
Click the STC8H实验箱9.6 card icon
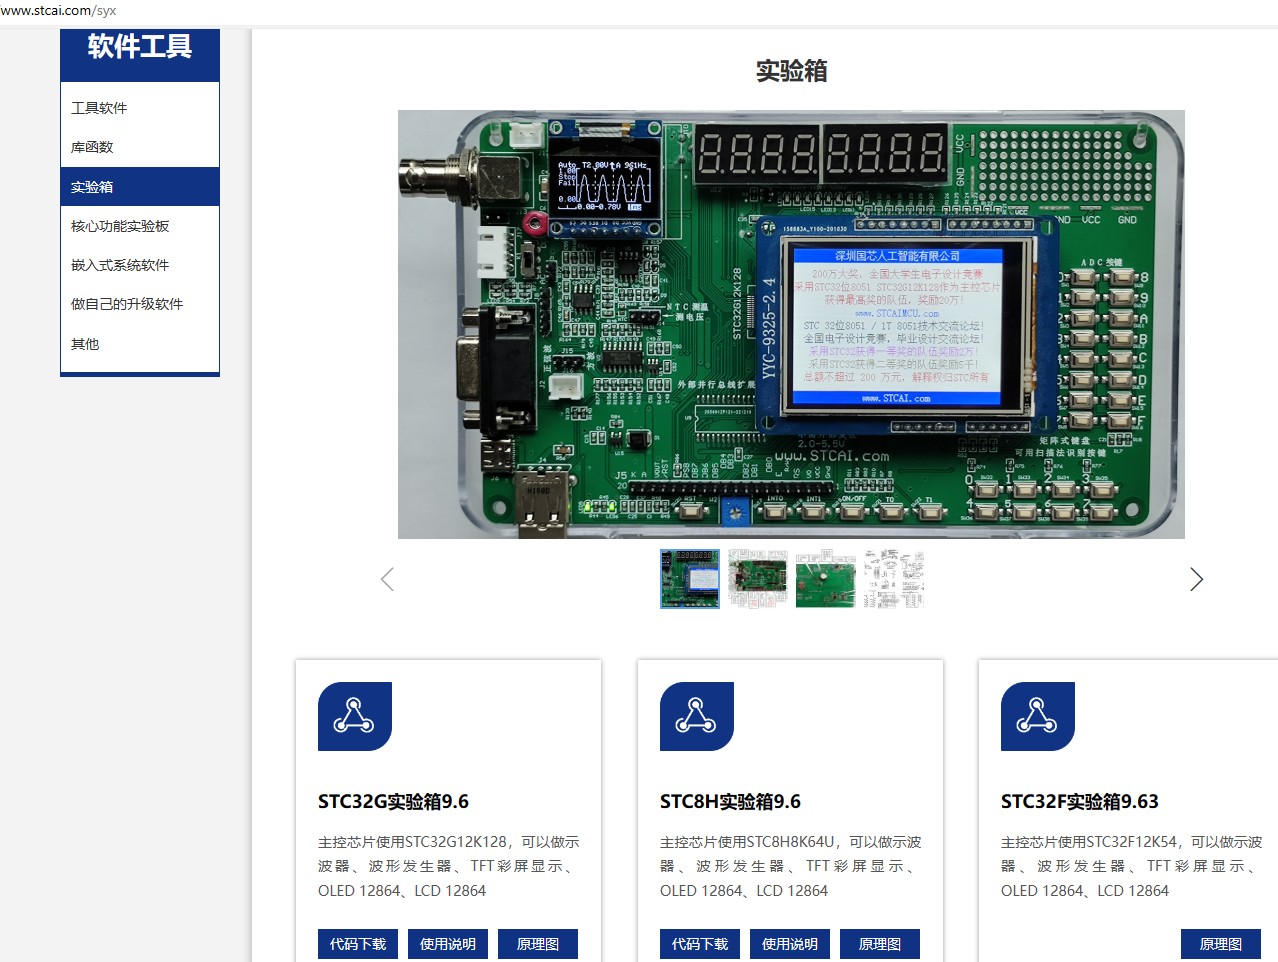click(x=697, y=716)
